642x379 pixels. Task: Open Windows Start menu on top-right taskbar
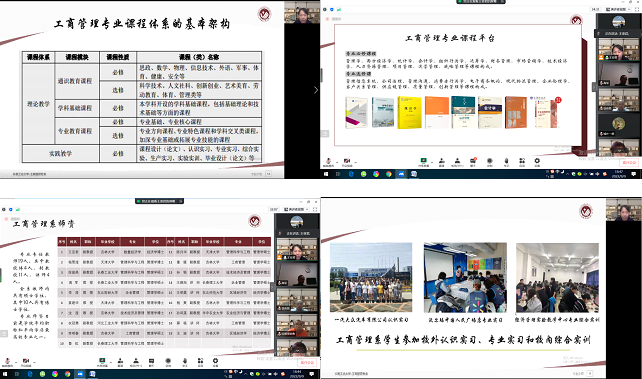coord(326,174)
